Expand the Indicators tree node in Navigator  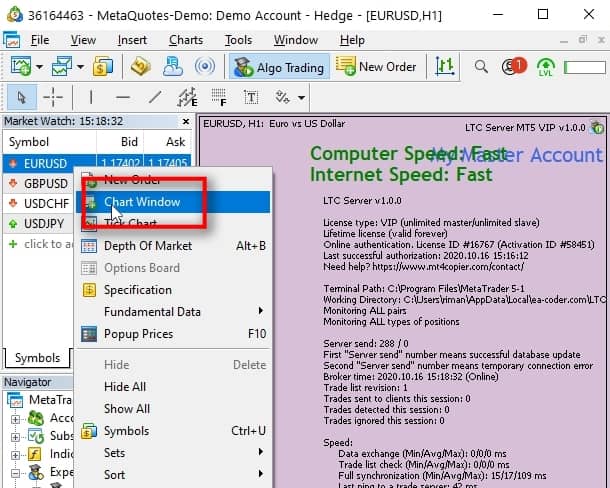click(x=15, y=455)
